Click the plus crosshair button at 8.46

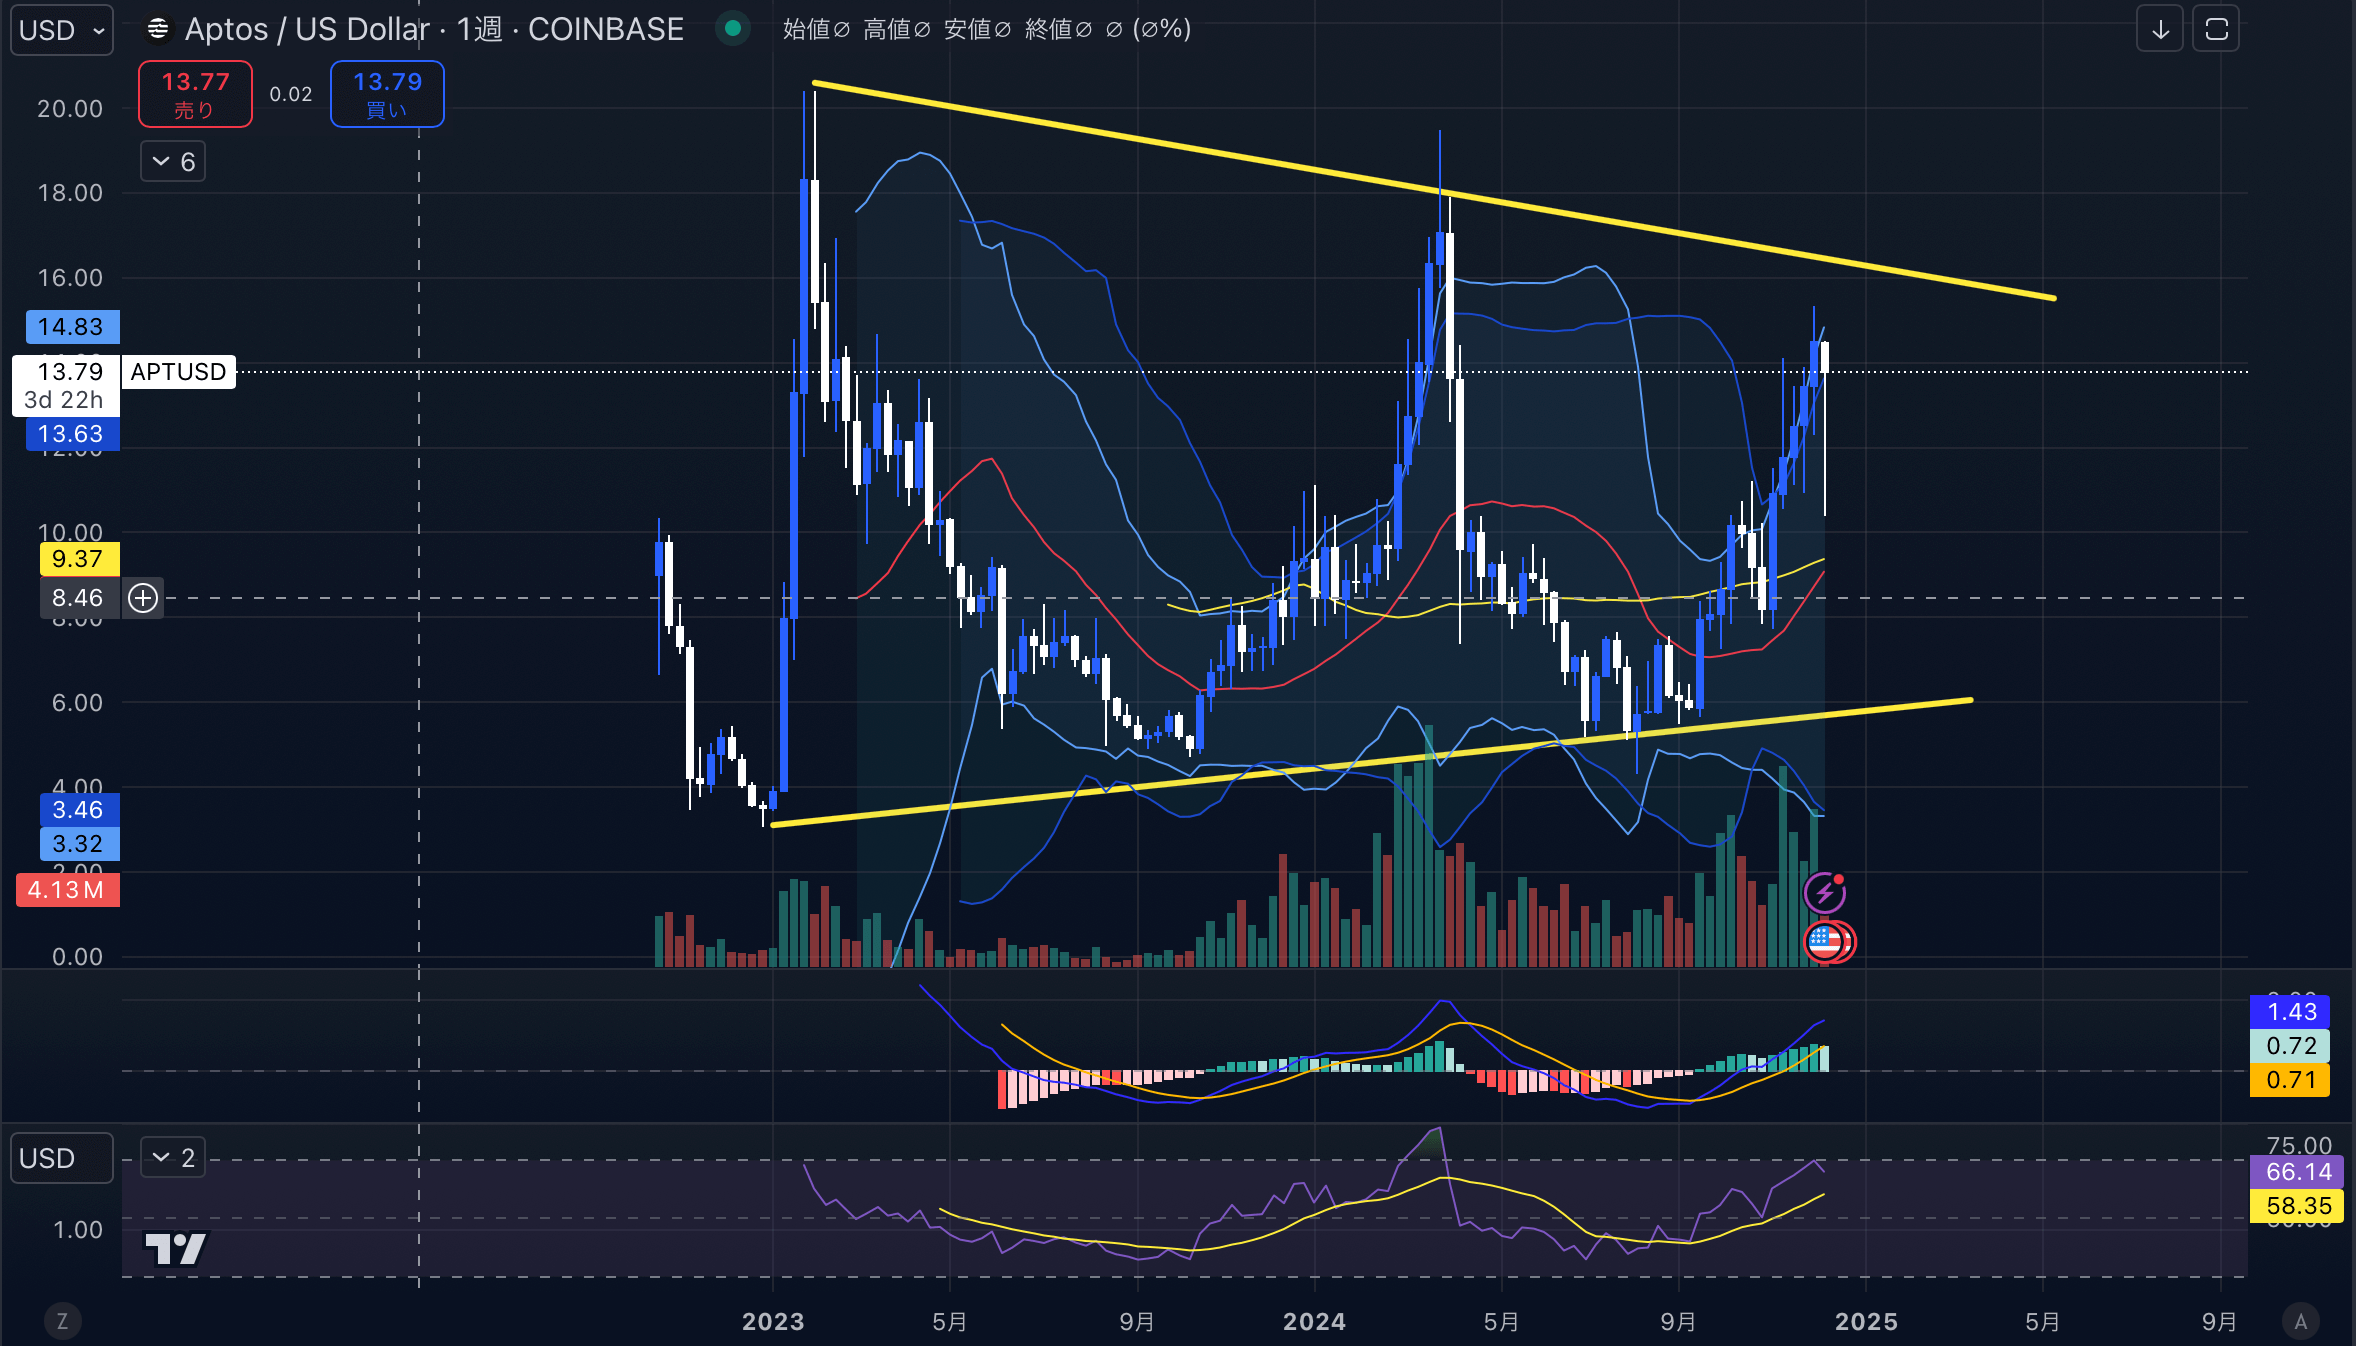143,598
